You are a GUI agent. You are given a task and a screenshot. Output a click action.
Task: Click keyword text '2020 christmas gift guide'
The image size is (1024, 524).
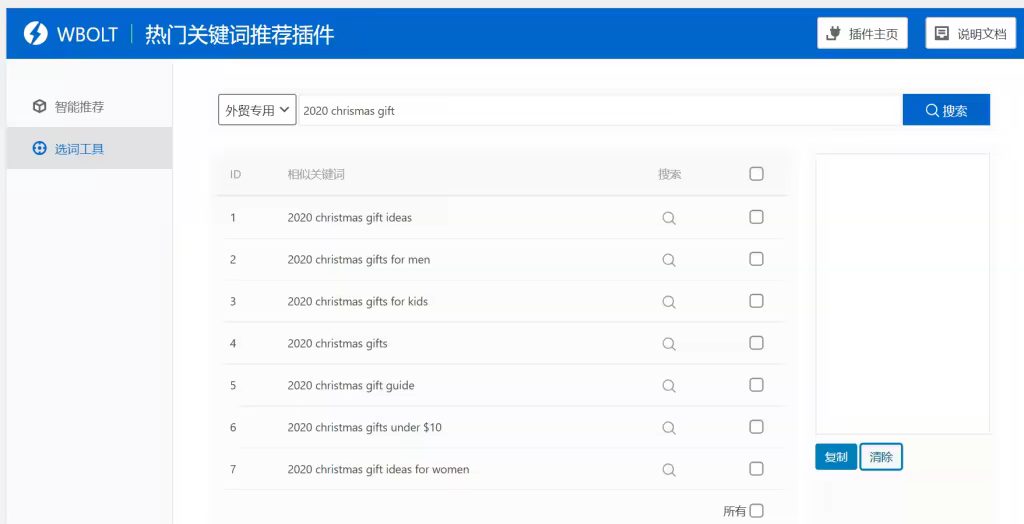tap(351, 385)
